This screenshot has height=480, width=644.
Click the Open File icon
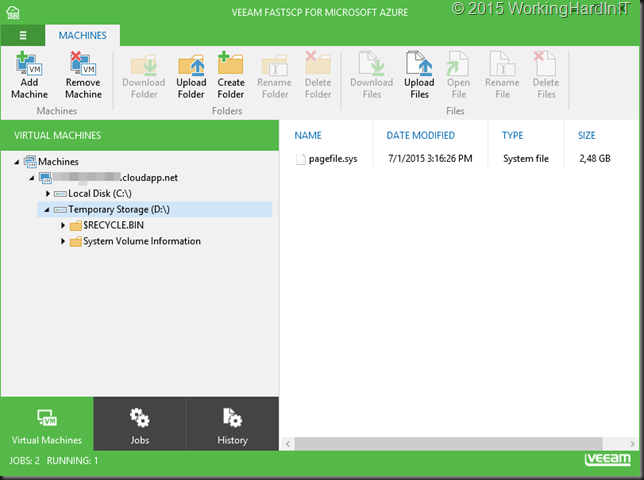tap(458, 64)
